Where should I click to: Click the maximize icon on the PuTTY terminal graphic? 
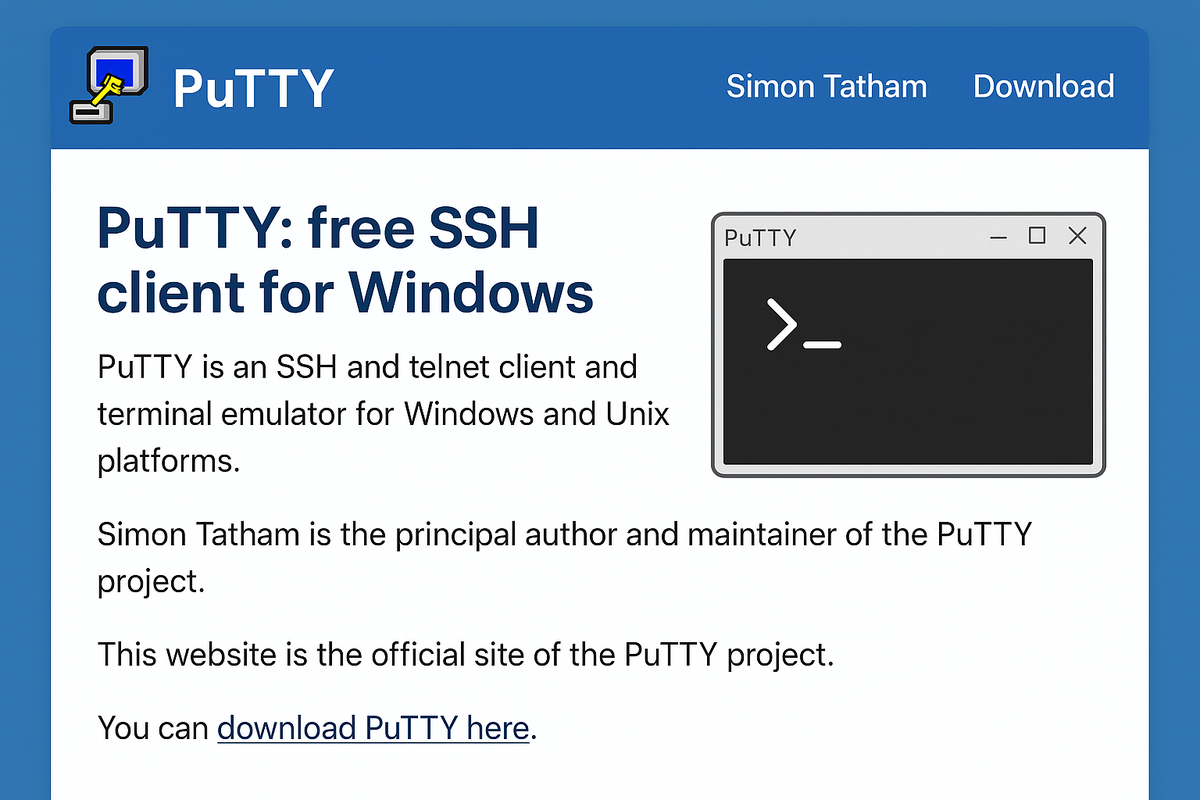point(1037,236)
